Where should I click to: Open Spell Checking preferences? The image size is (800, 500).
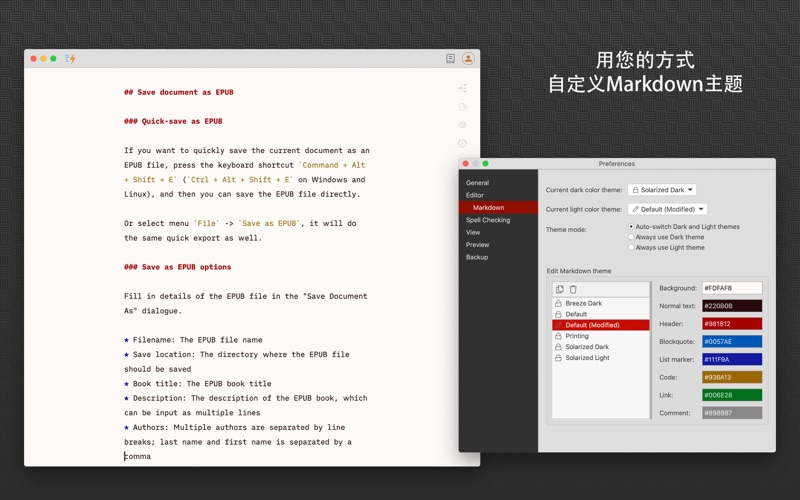(x=488, y=220)
